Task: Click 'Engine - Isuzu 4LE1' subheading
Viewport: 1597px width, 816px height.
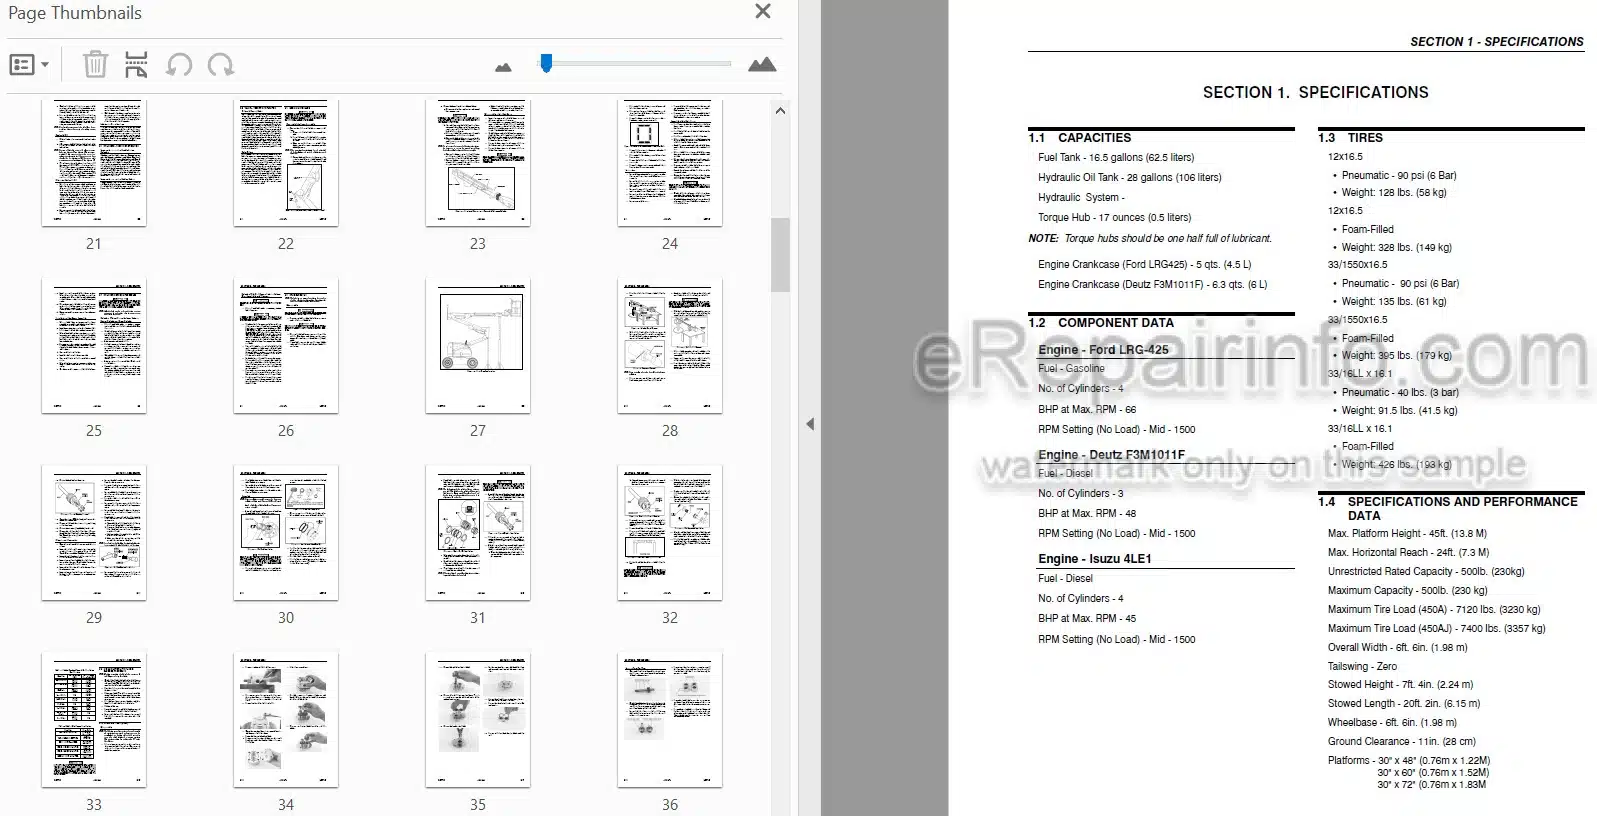Action: [1095, 559]
